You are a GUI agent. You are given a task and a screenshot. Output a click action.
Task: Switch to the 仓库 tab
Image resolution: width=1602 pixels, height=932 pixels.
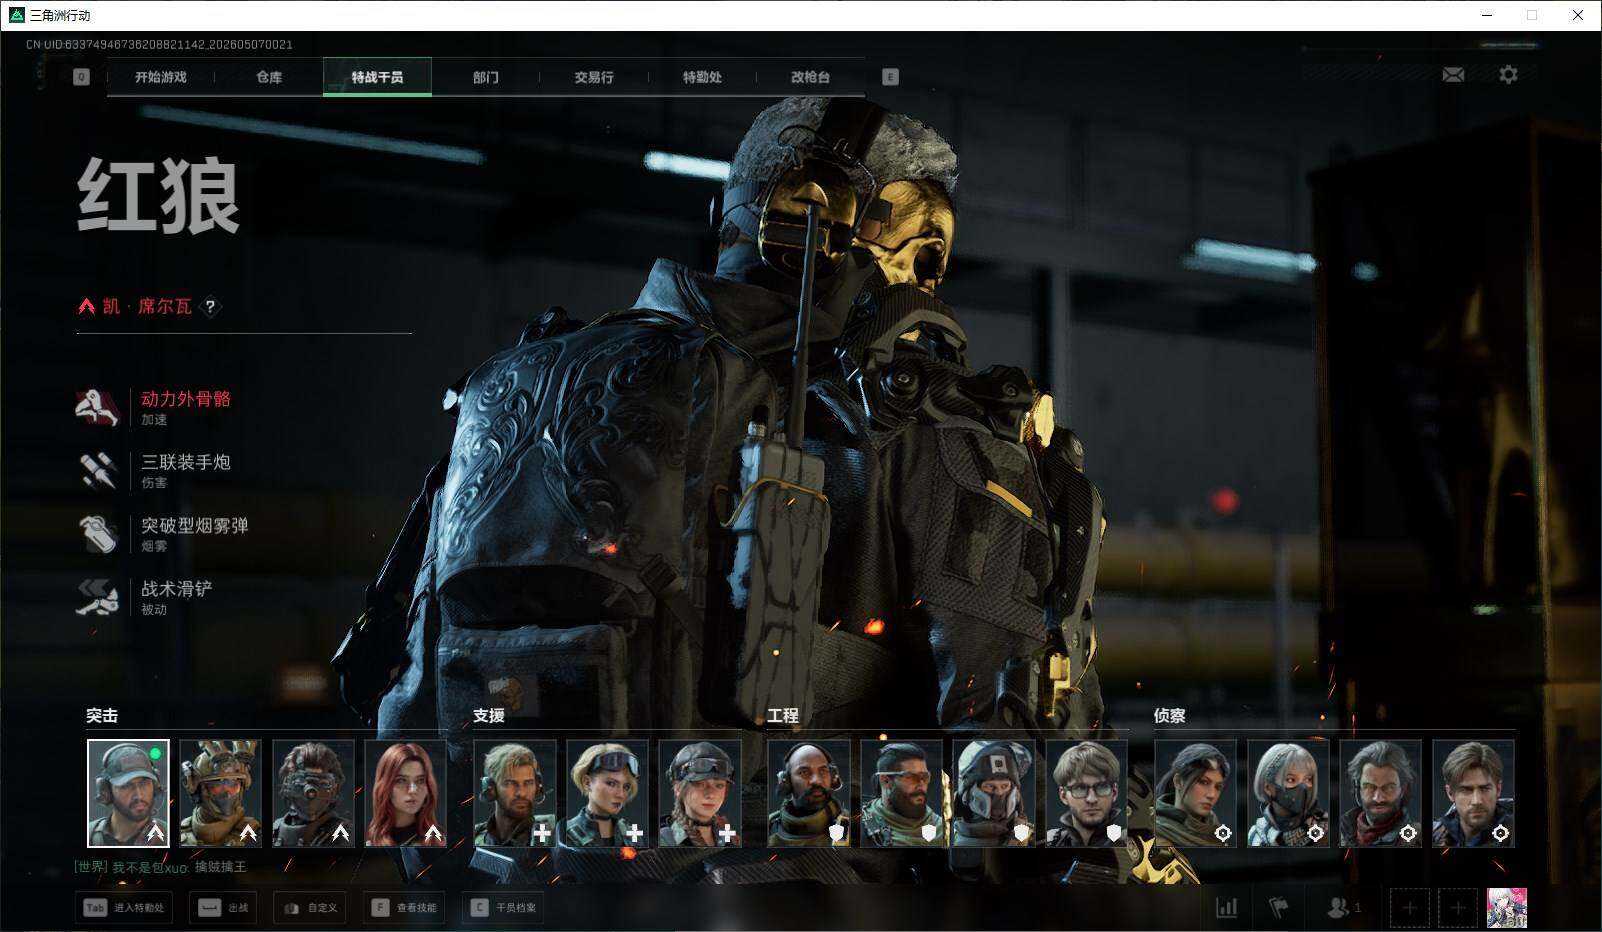click(x=269, y=77)
